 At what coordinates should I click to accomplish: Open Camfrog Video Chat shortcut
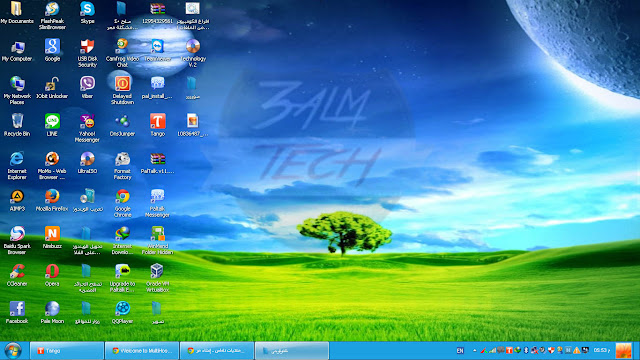click(x=122, y=53)
